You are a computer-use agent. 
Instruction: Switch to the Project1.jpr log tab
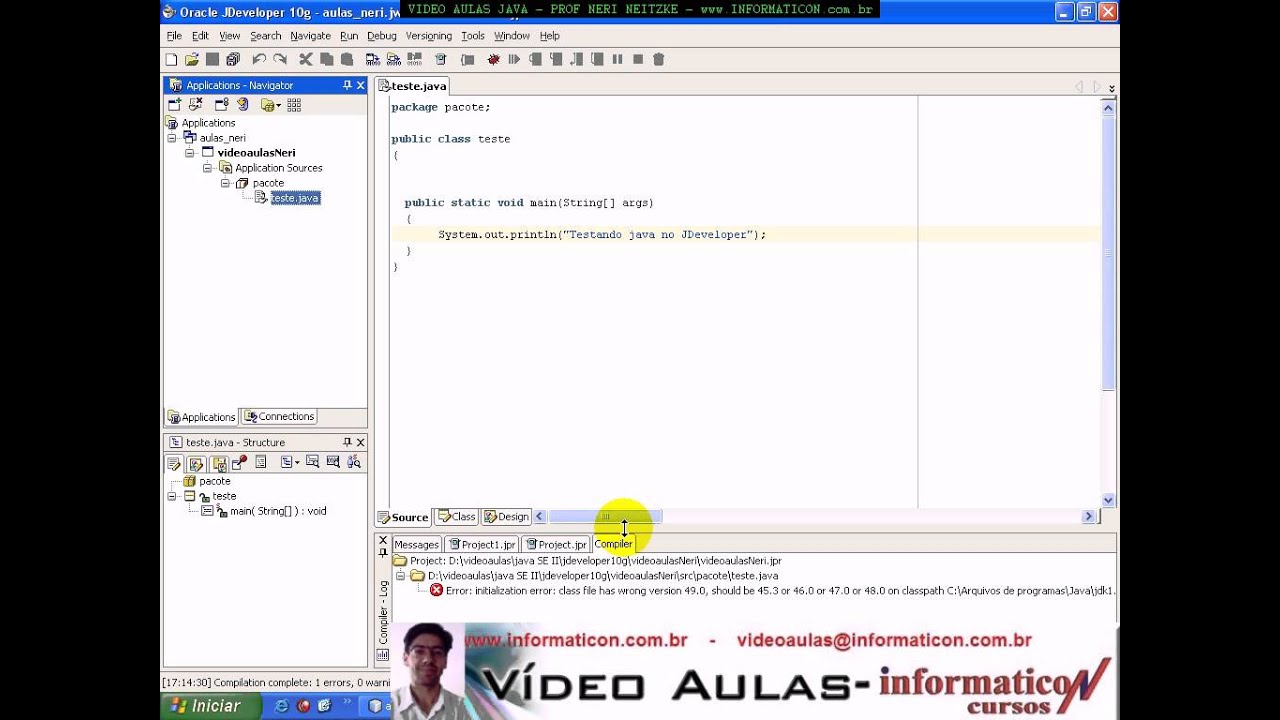[482, 544]
